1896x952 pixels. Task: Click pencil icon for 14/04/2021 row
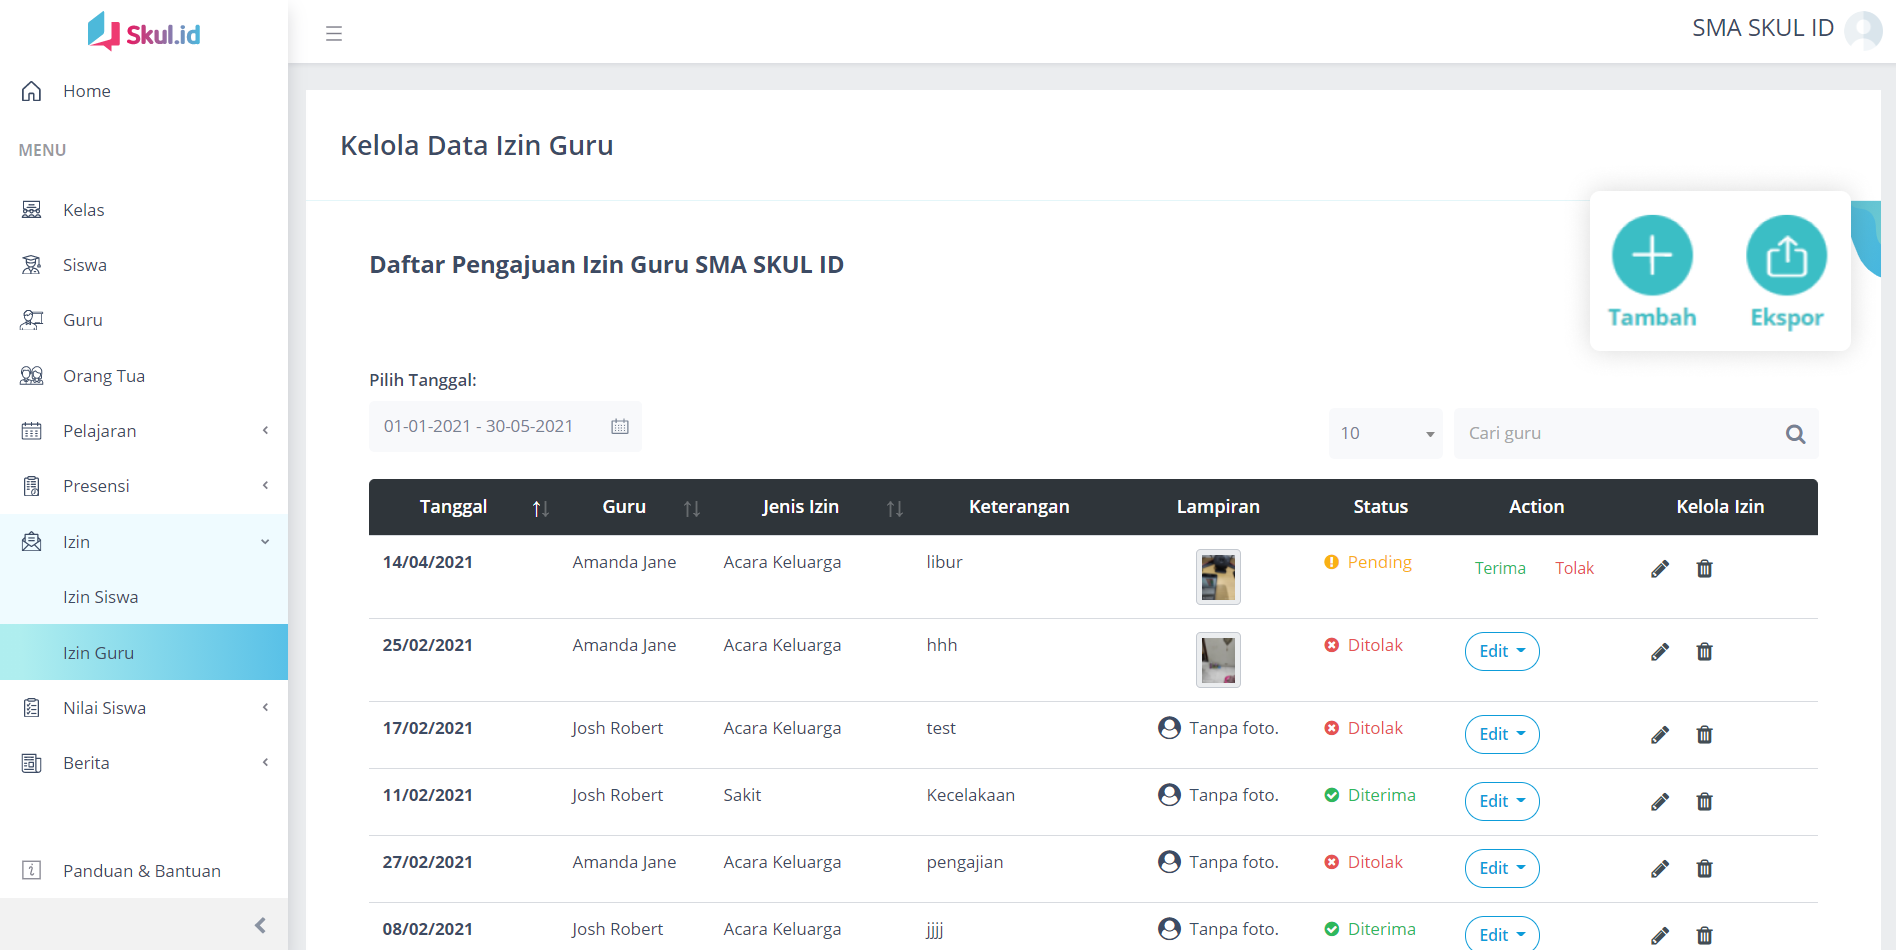click(x=1660, y=569)
